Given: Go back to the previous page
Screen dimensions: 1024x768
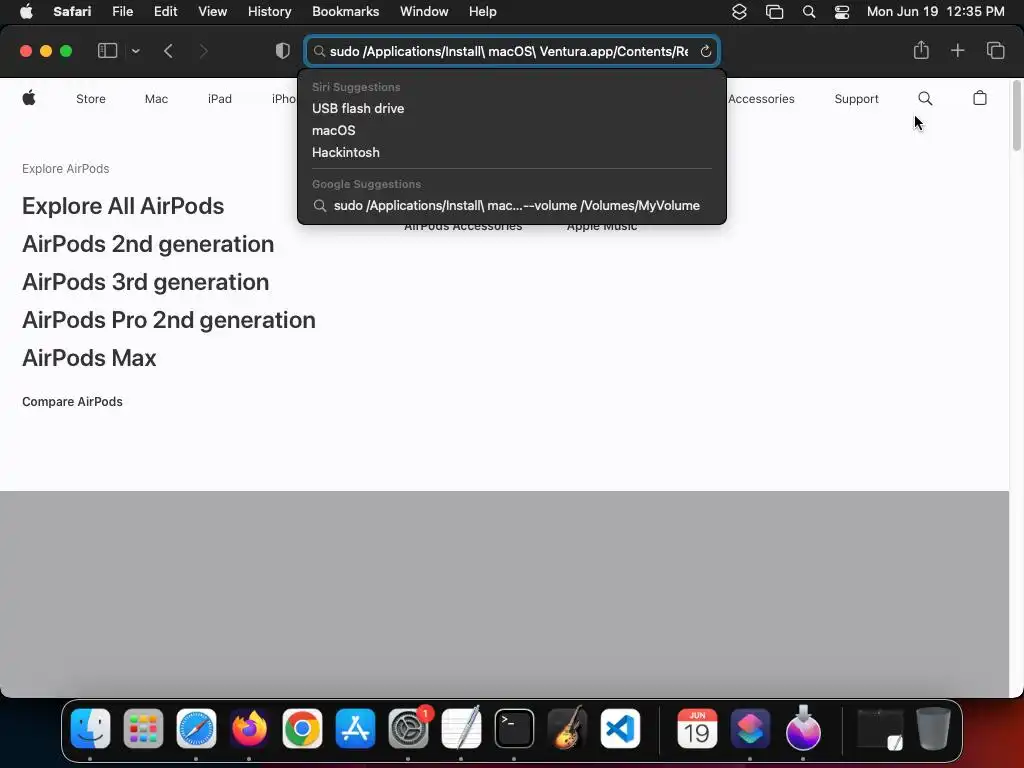Looking at the screenshot, I should 168,51.
